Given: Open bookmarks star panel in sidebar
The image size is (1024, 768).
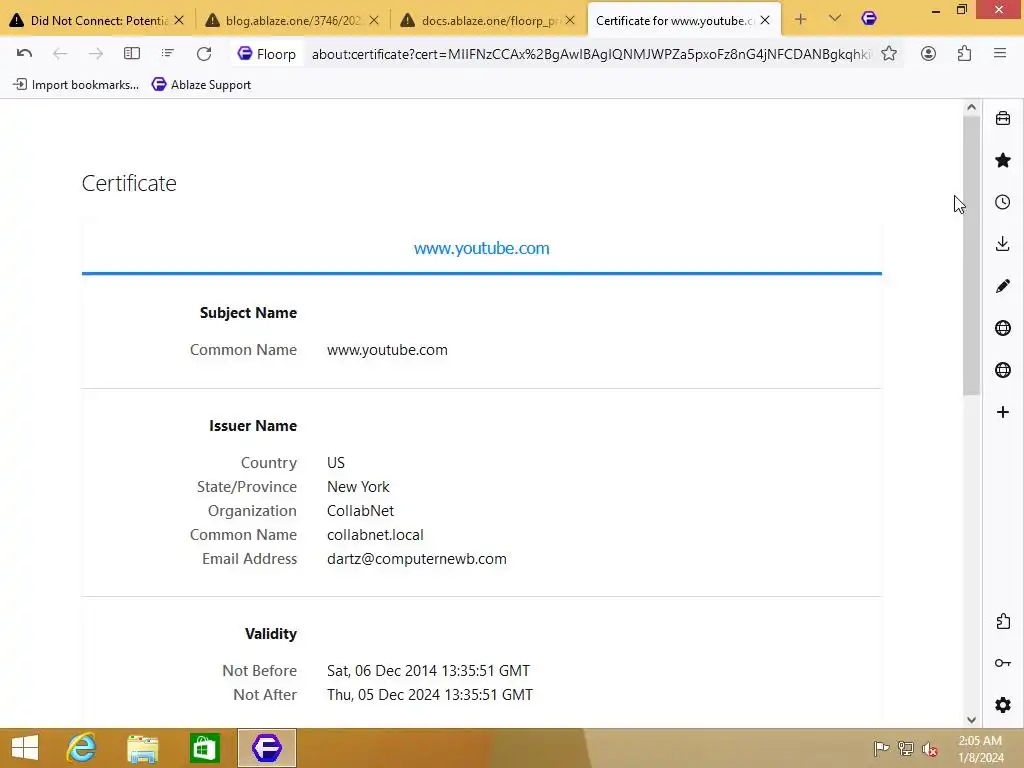Looking at the screenshot, I should pos(1003,160).
